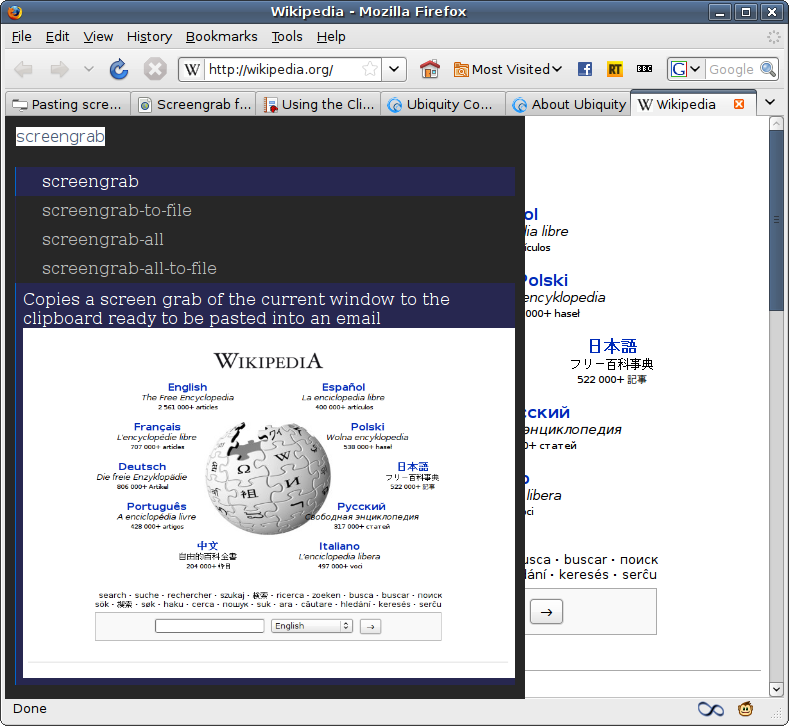The width and height of the screenshot is (789, 726).
Task: Open the BBC bookmark icon
Action: (x=645, y=69)
